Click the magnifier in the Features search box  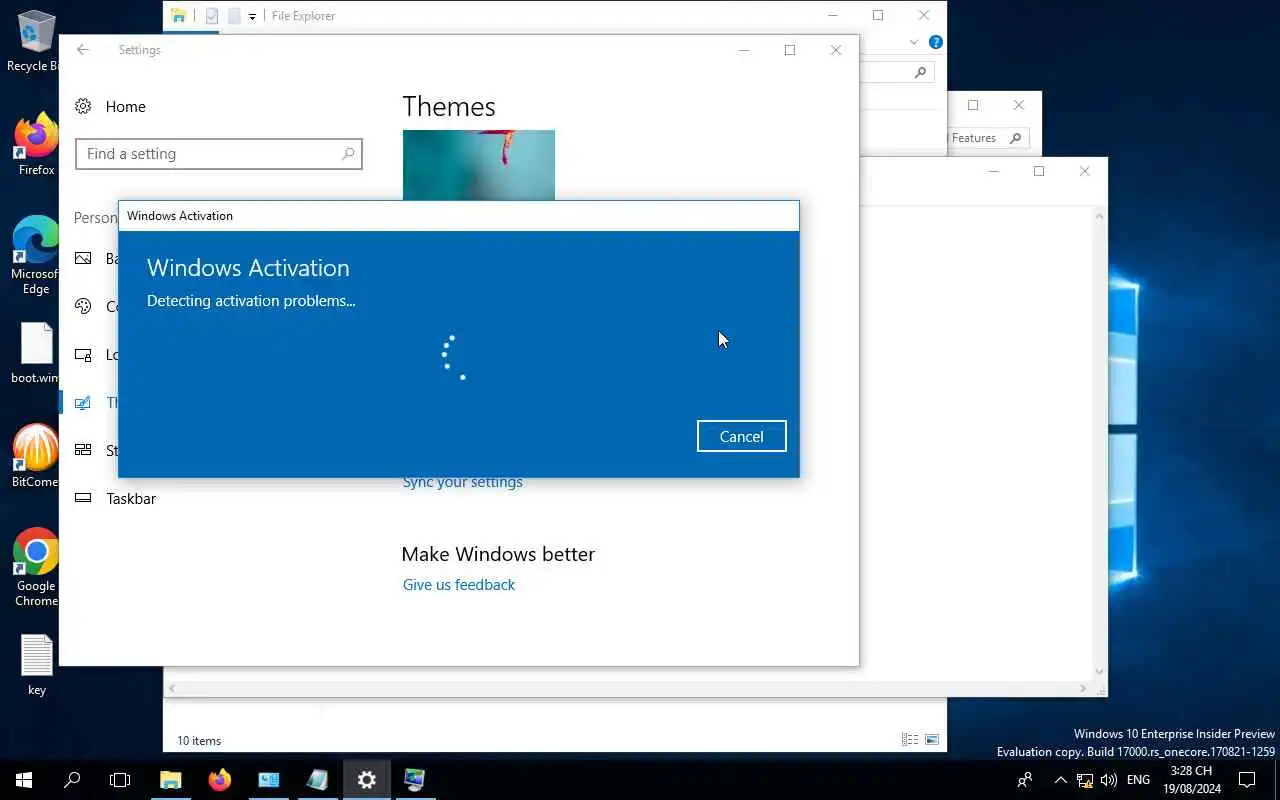(x=1015, y=138)
